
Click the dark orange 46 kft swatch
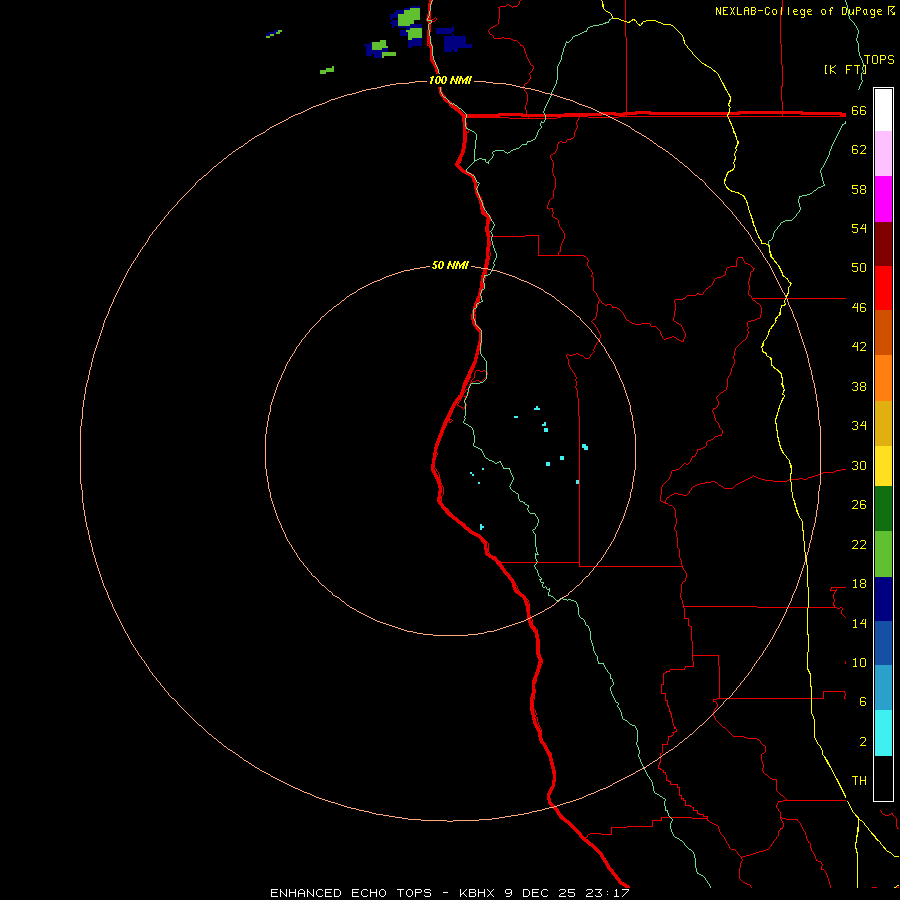point(883,332)
